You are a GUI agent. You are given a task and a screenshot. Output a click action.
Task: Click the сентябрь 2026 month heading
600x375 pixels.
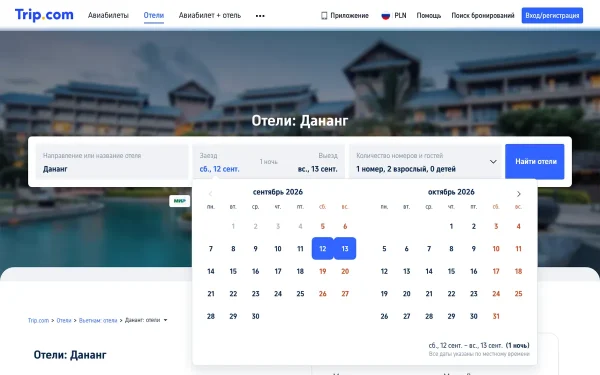pyautogui.click(x=278, y=192)
